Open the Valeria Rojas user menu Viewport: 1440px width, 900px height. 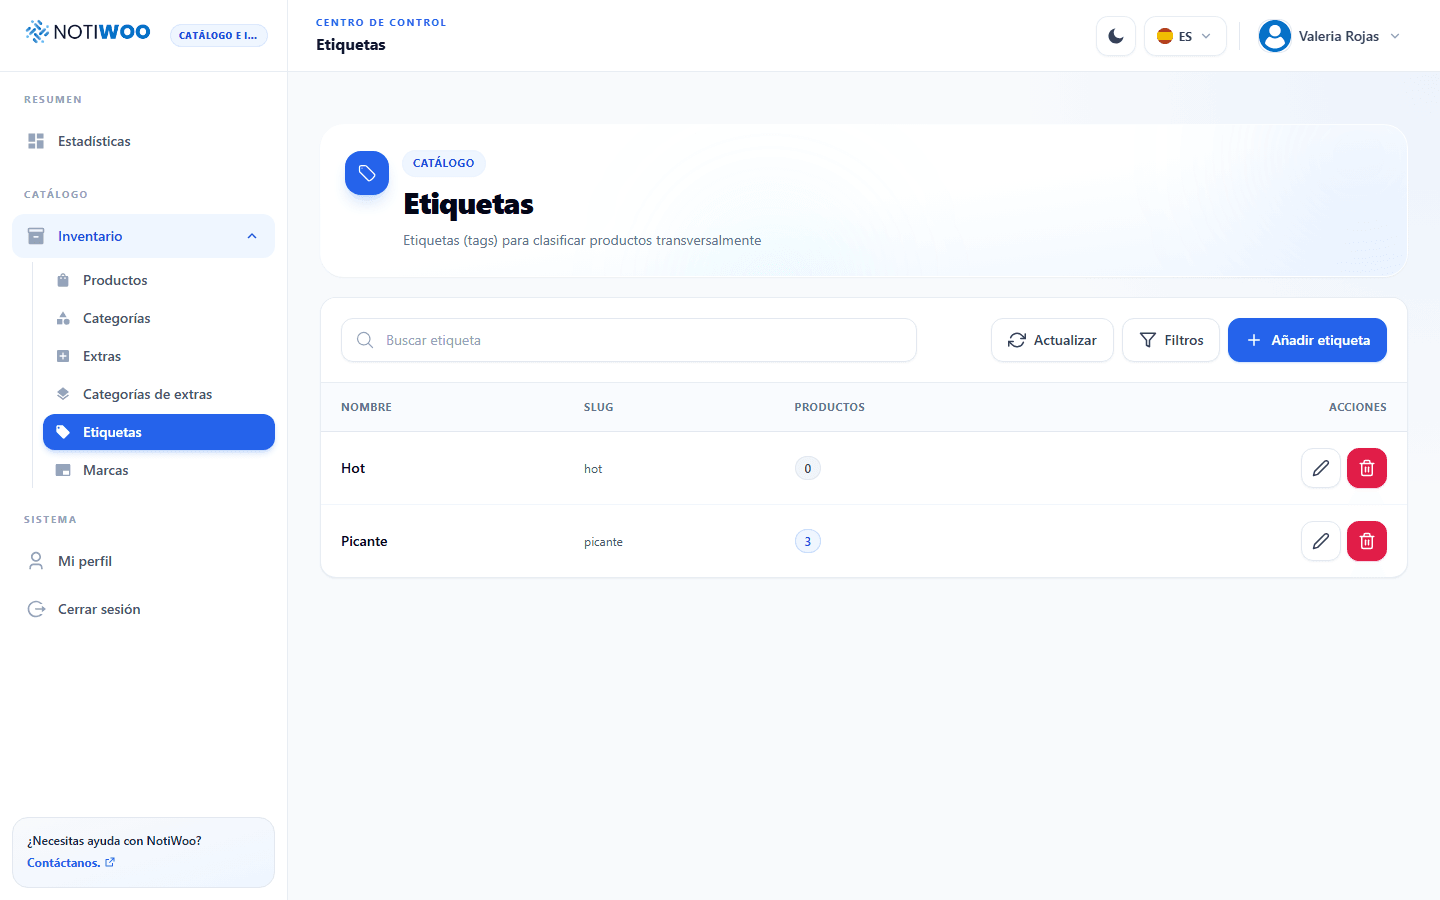pos(1329,36)
